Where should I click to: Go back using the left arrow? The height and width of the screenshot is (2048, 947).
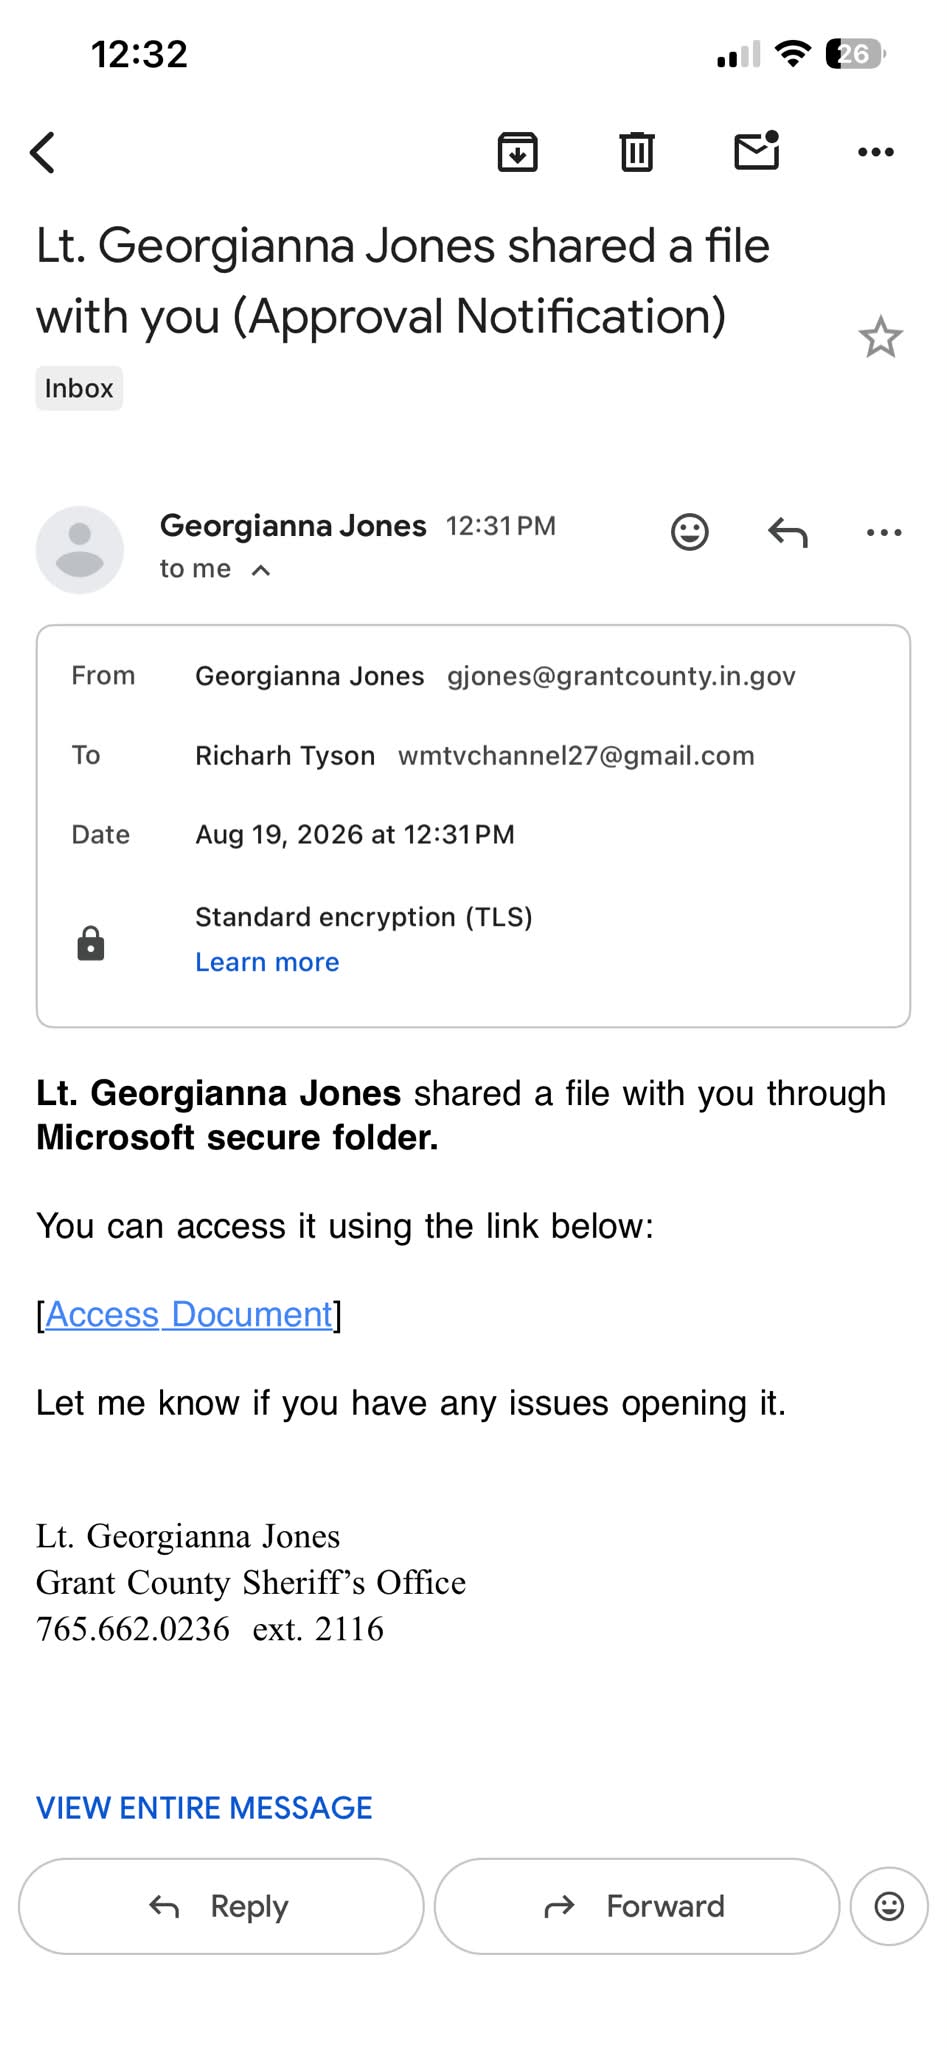[x=42, y=153]
